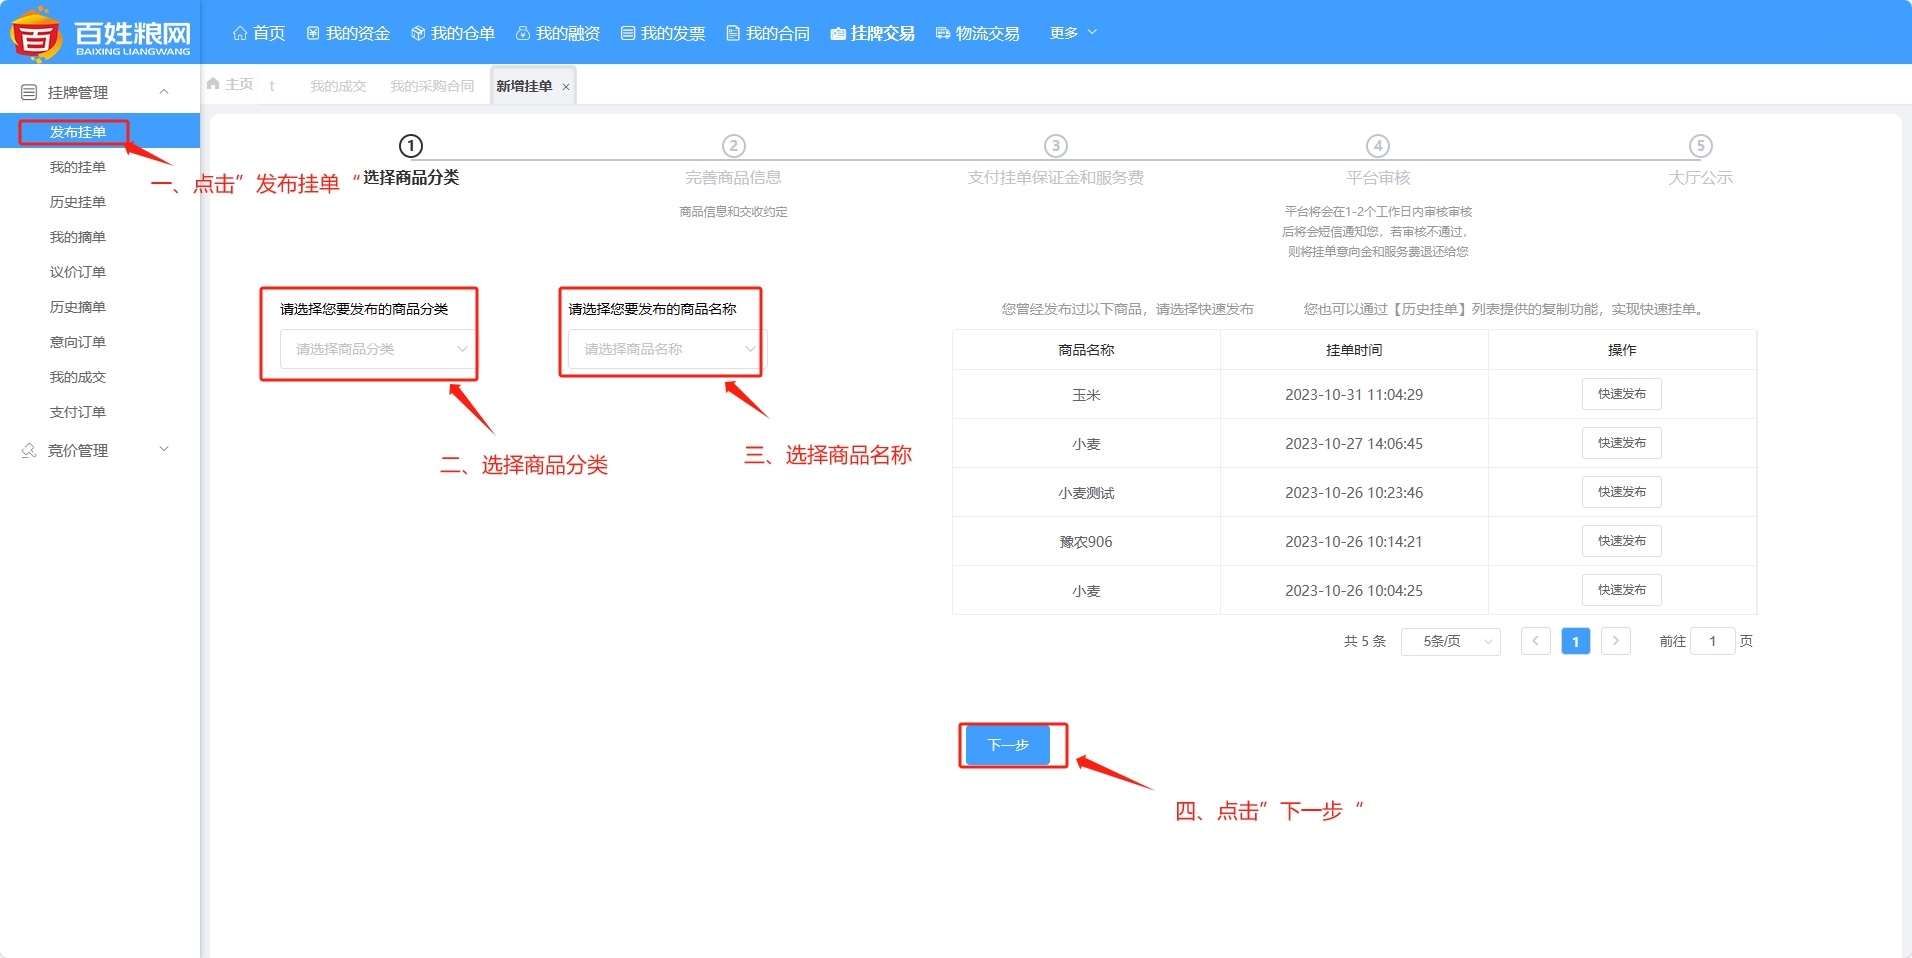1912x958 pixels.
Task: Click the blue 下一步 button
Action: (1008, 745)
